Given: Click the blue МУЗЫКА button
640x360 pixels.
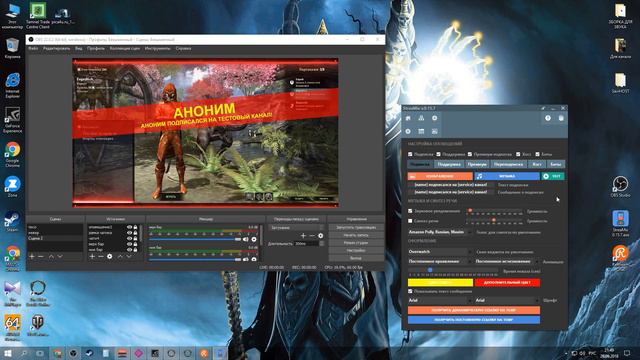Looking at the screenshot, I should tap(507, 176).
